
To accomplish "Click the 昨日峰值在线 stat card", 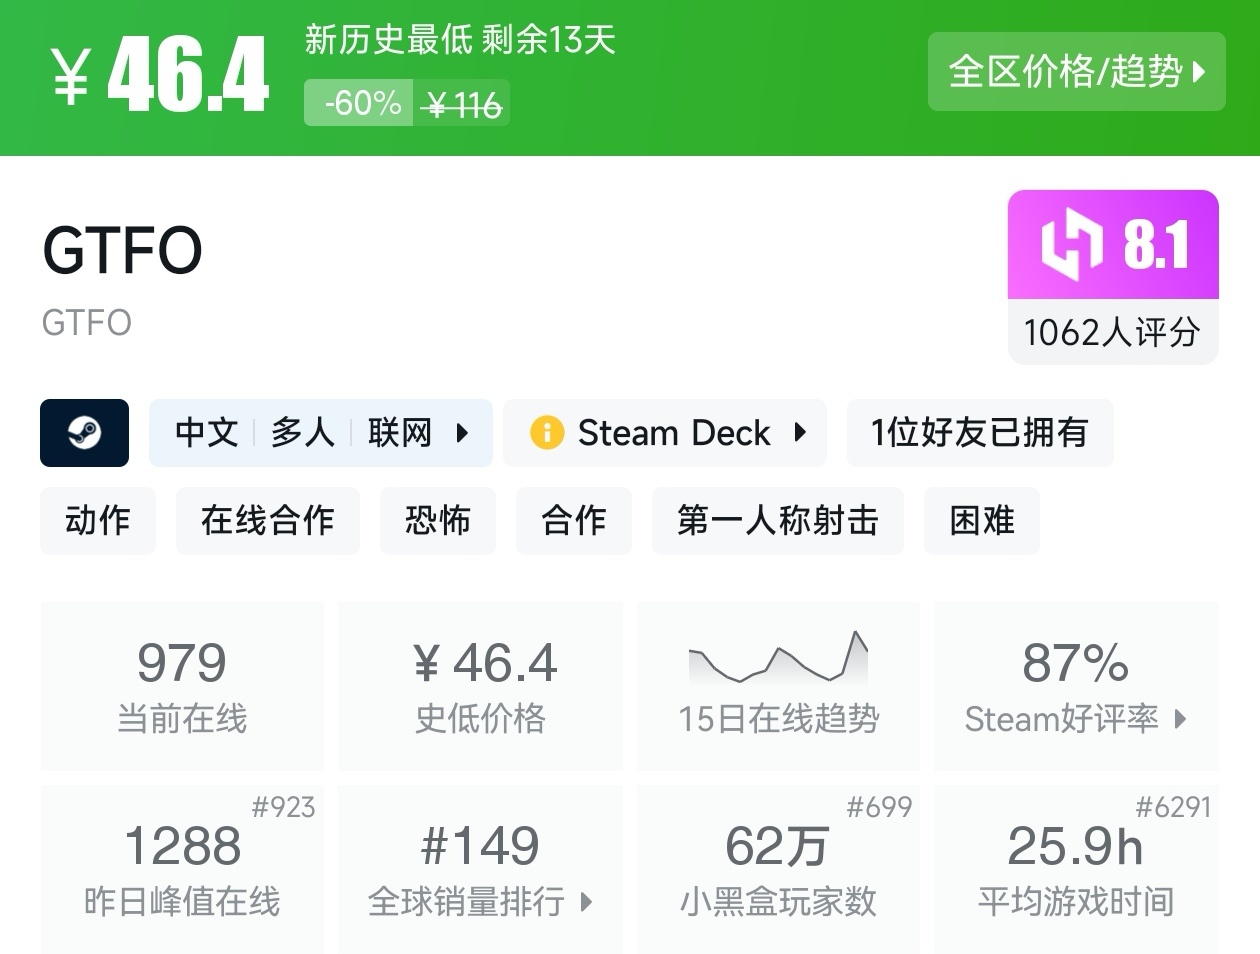I will (x=181, y=870).
